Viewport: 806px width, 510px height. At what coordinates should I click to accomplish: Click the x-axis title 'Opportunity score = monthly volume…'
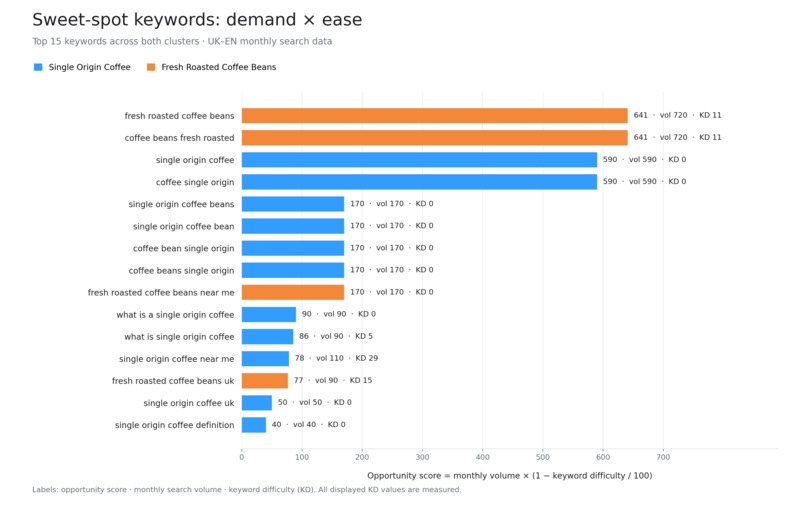[x=509, y=476]
